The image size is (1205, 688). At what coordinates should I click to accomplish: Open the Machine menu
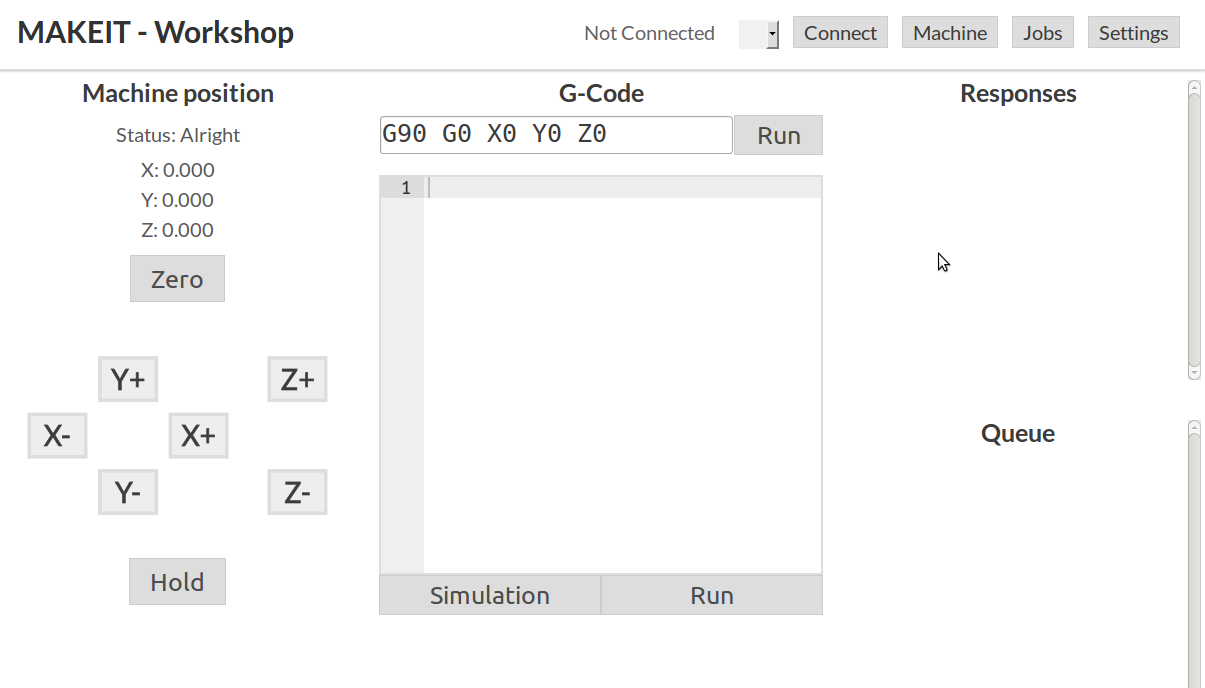[950, 33]
